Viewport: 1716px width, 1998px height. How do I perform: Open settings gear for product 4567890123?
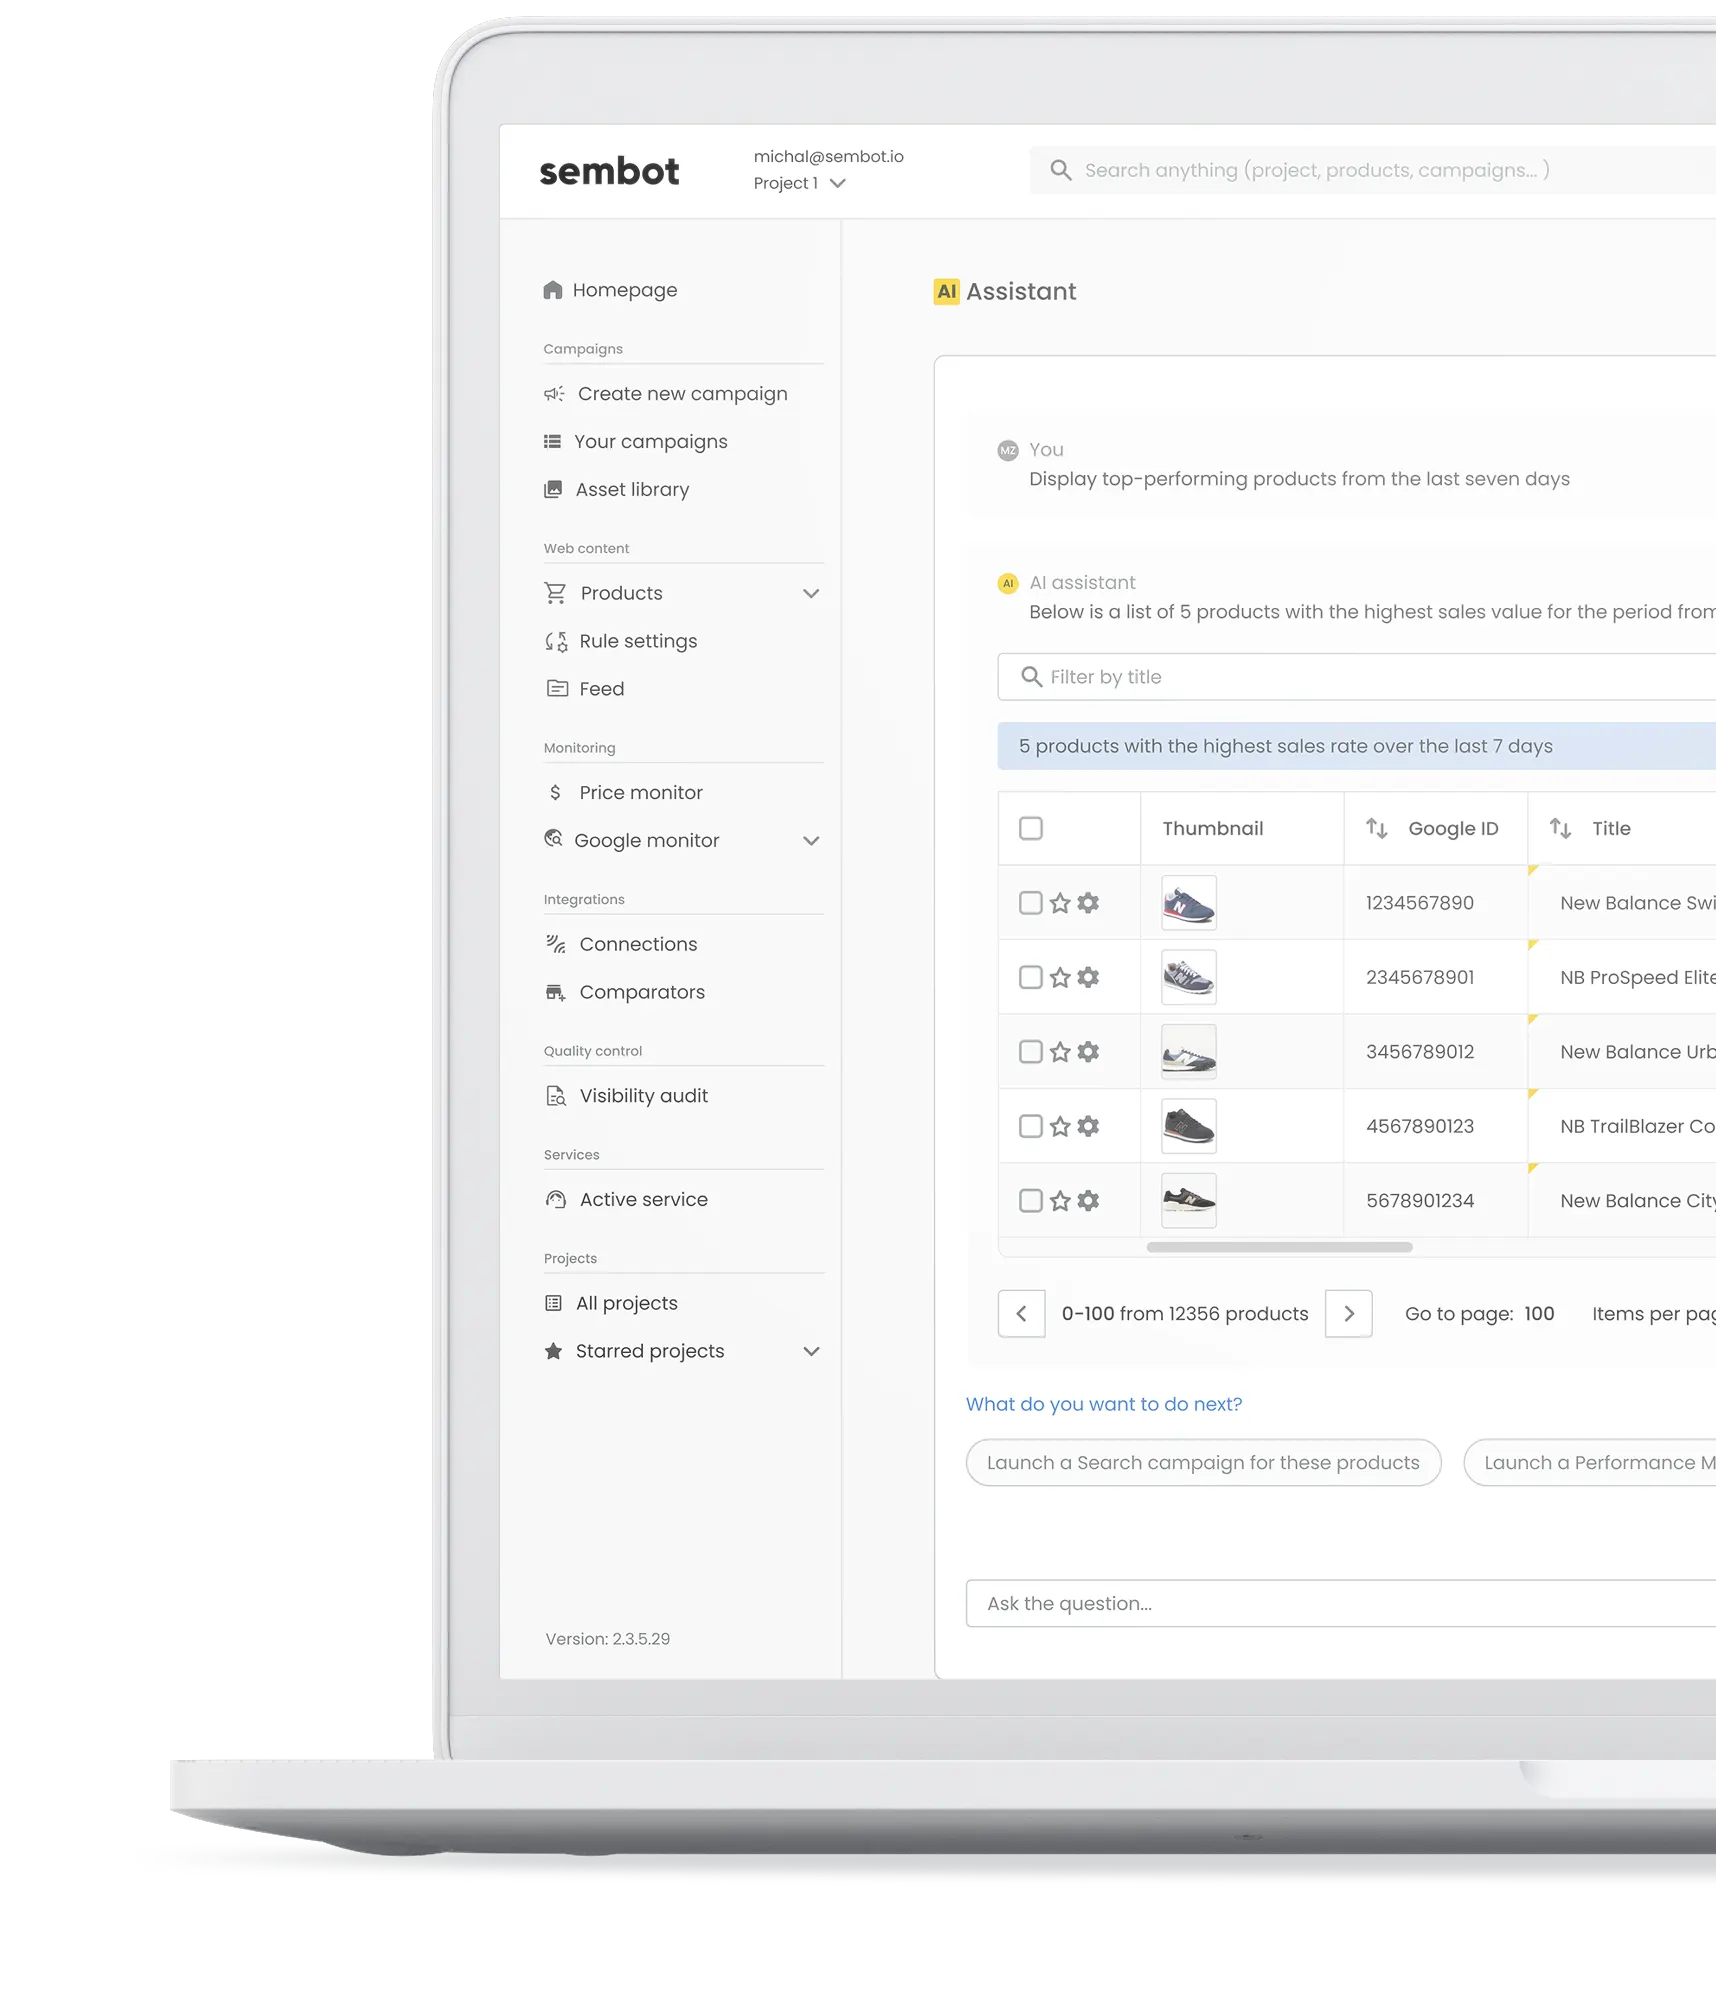(1088, 1126)
